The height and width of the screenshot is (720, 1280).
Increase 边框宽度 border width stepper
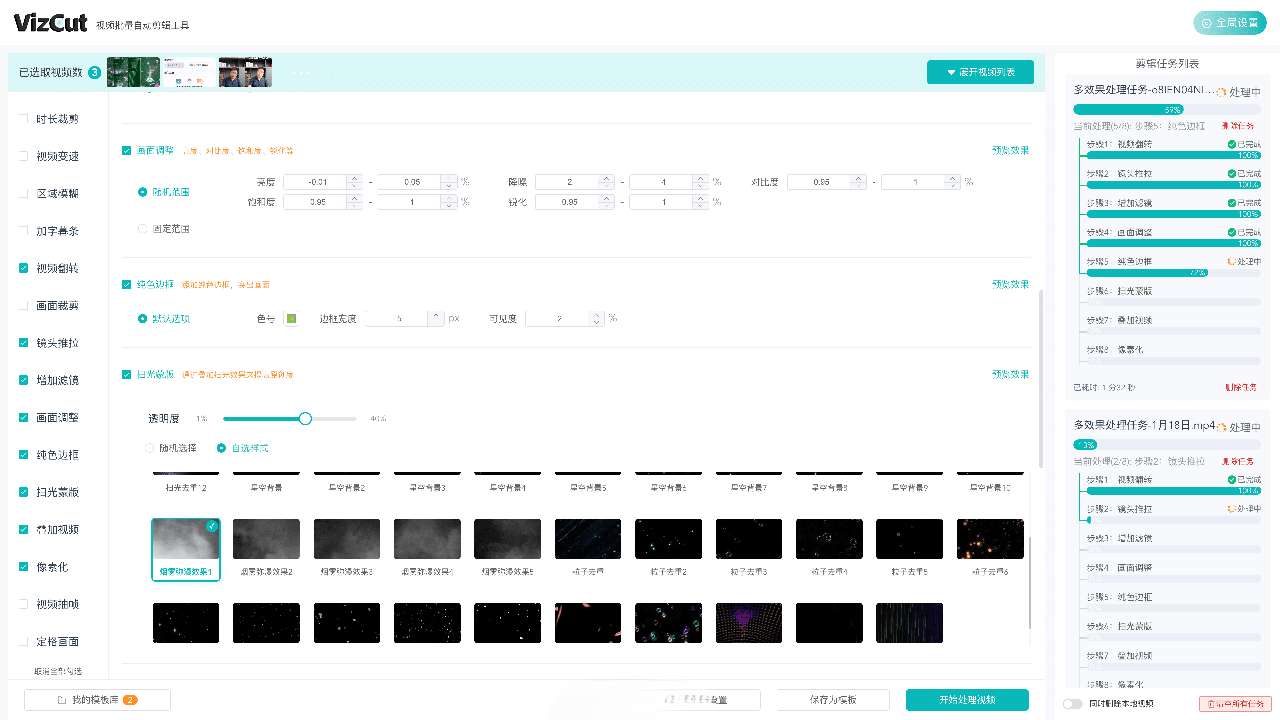(x=436, y=315)
